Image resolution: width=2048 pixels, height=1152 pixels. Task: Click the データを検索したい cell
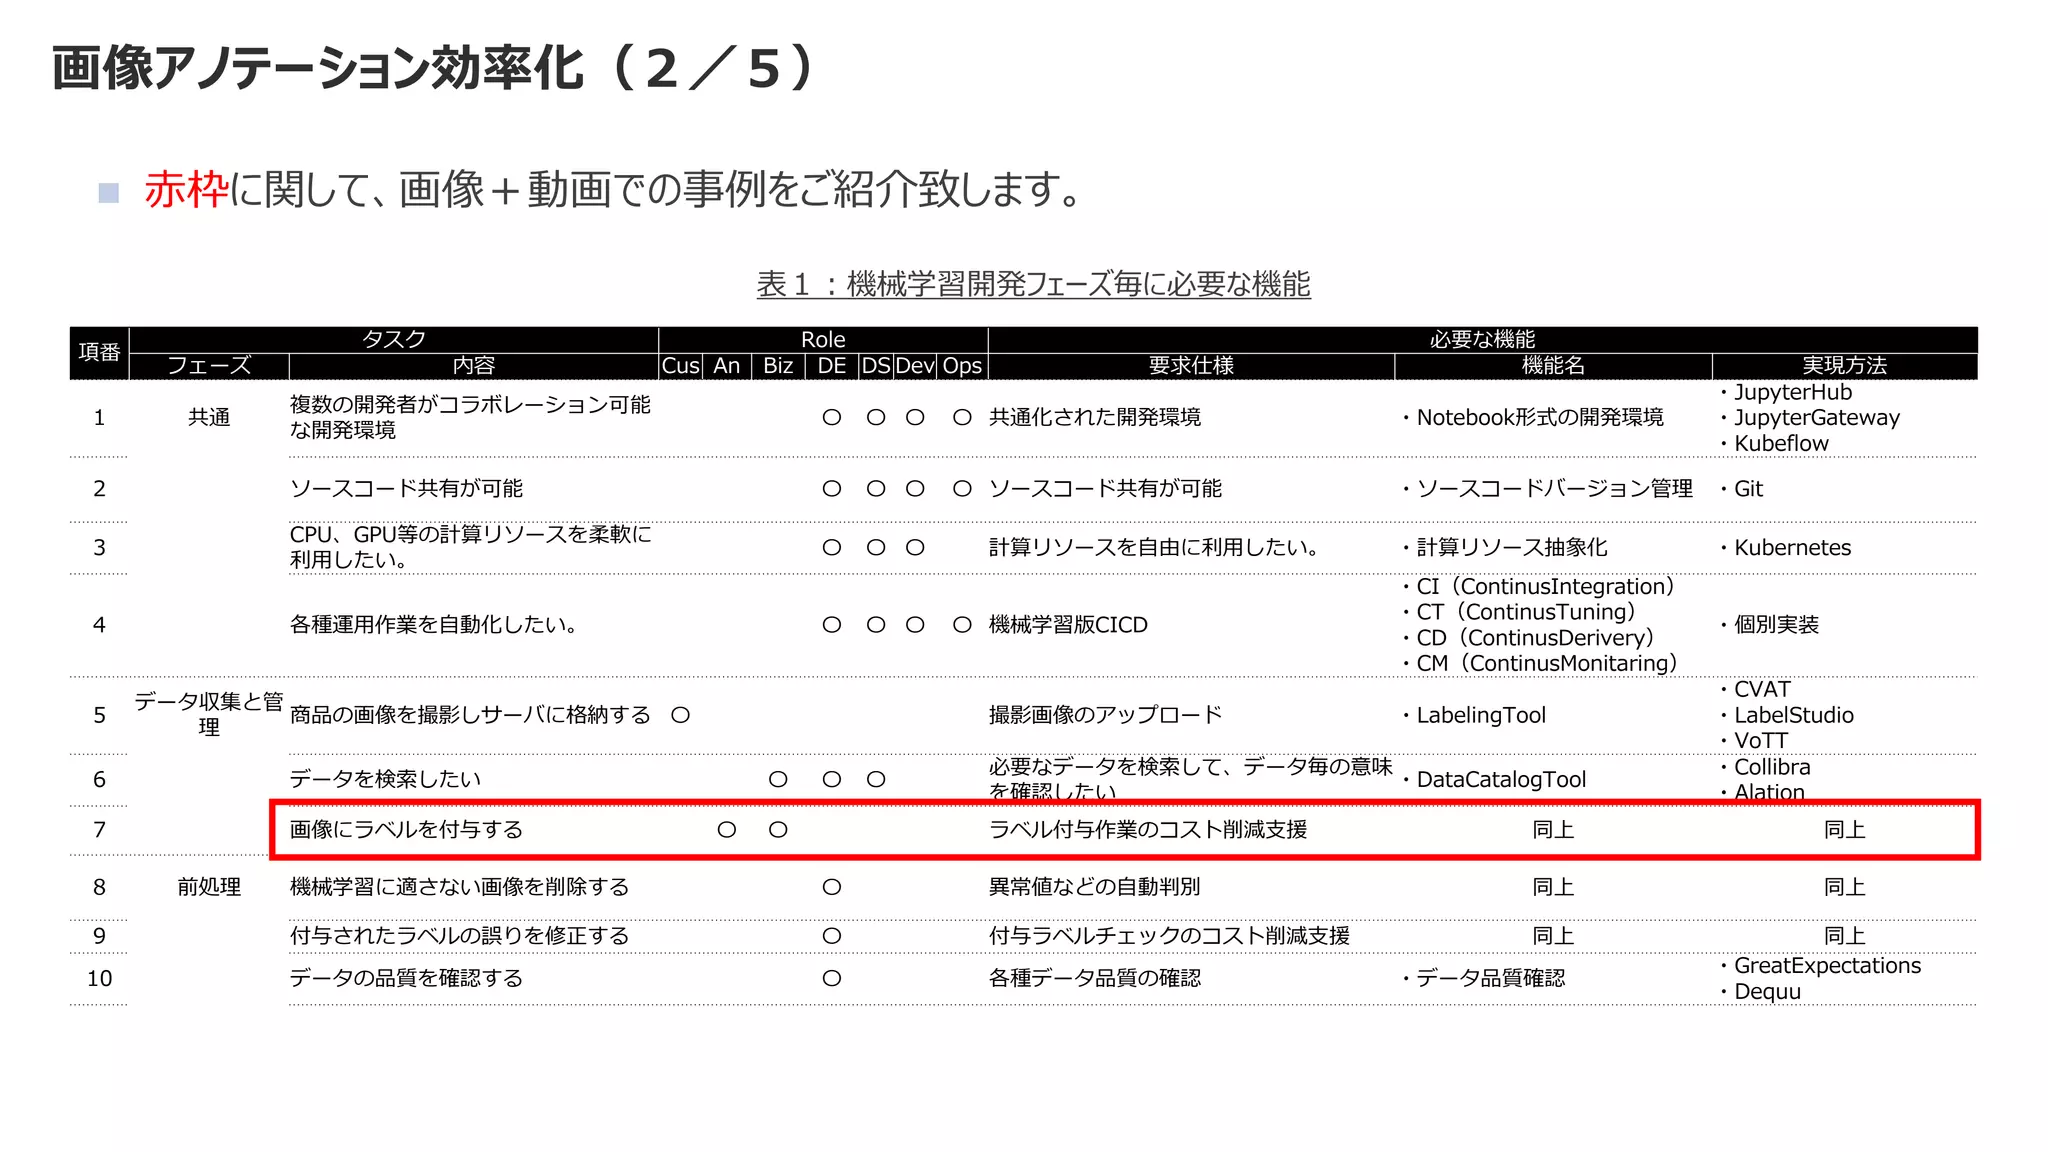(385, 779)
